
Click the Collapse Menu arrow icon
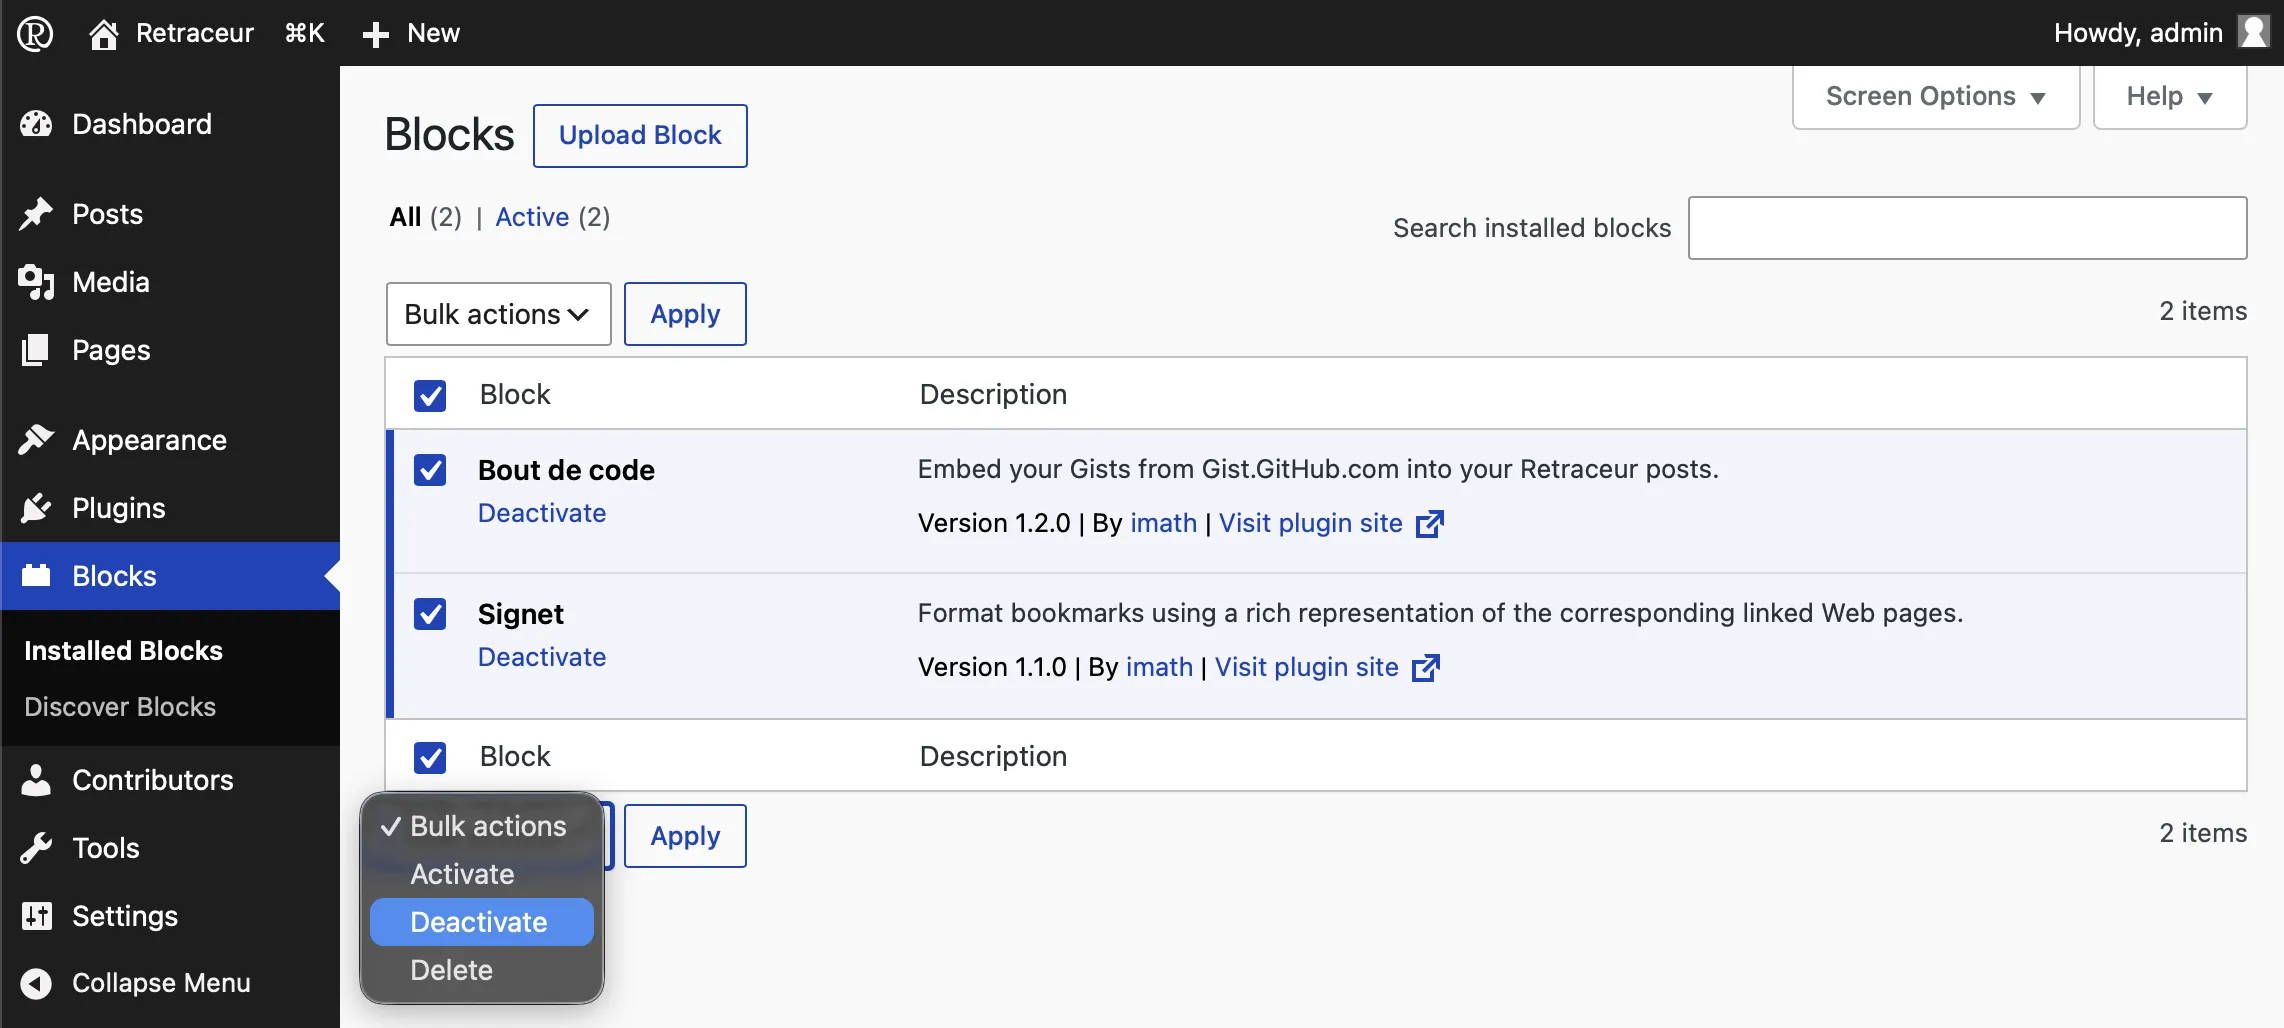point(36,984)
